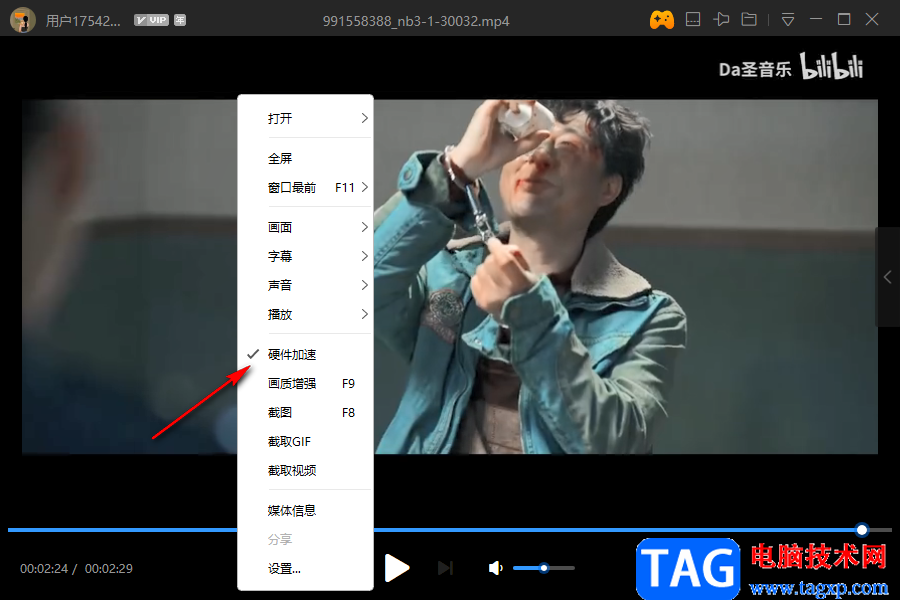This screenshot has width=900, height=600.
Task: Skip to the next video
Action: coord(445,568)
